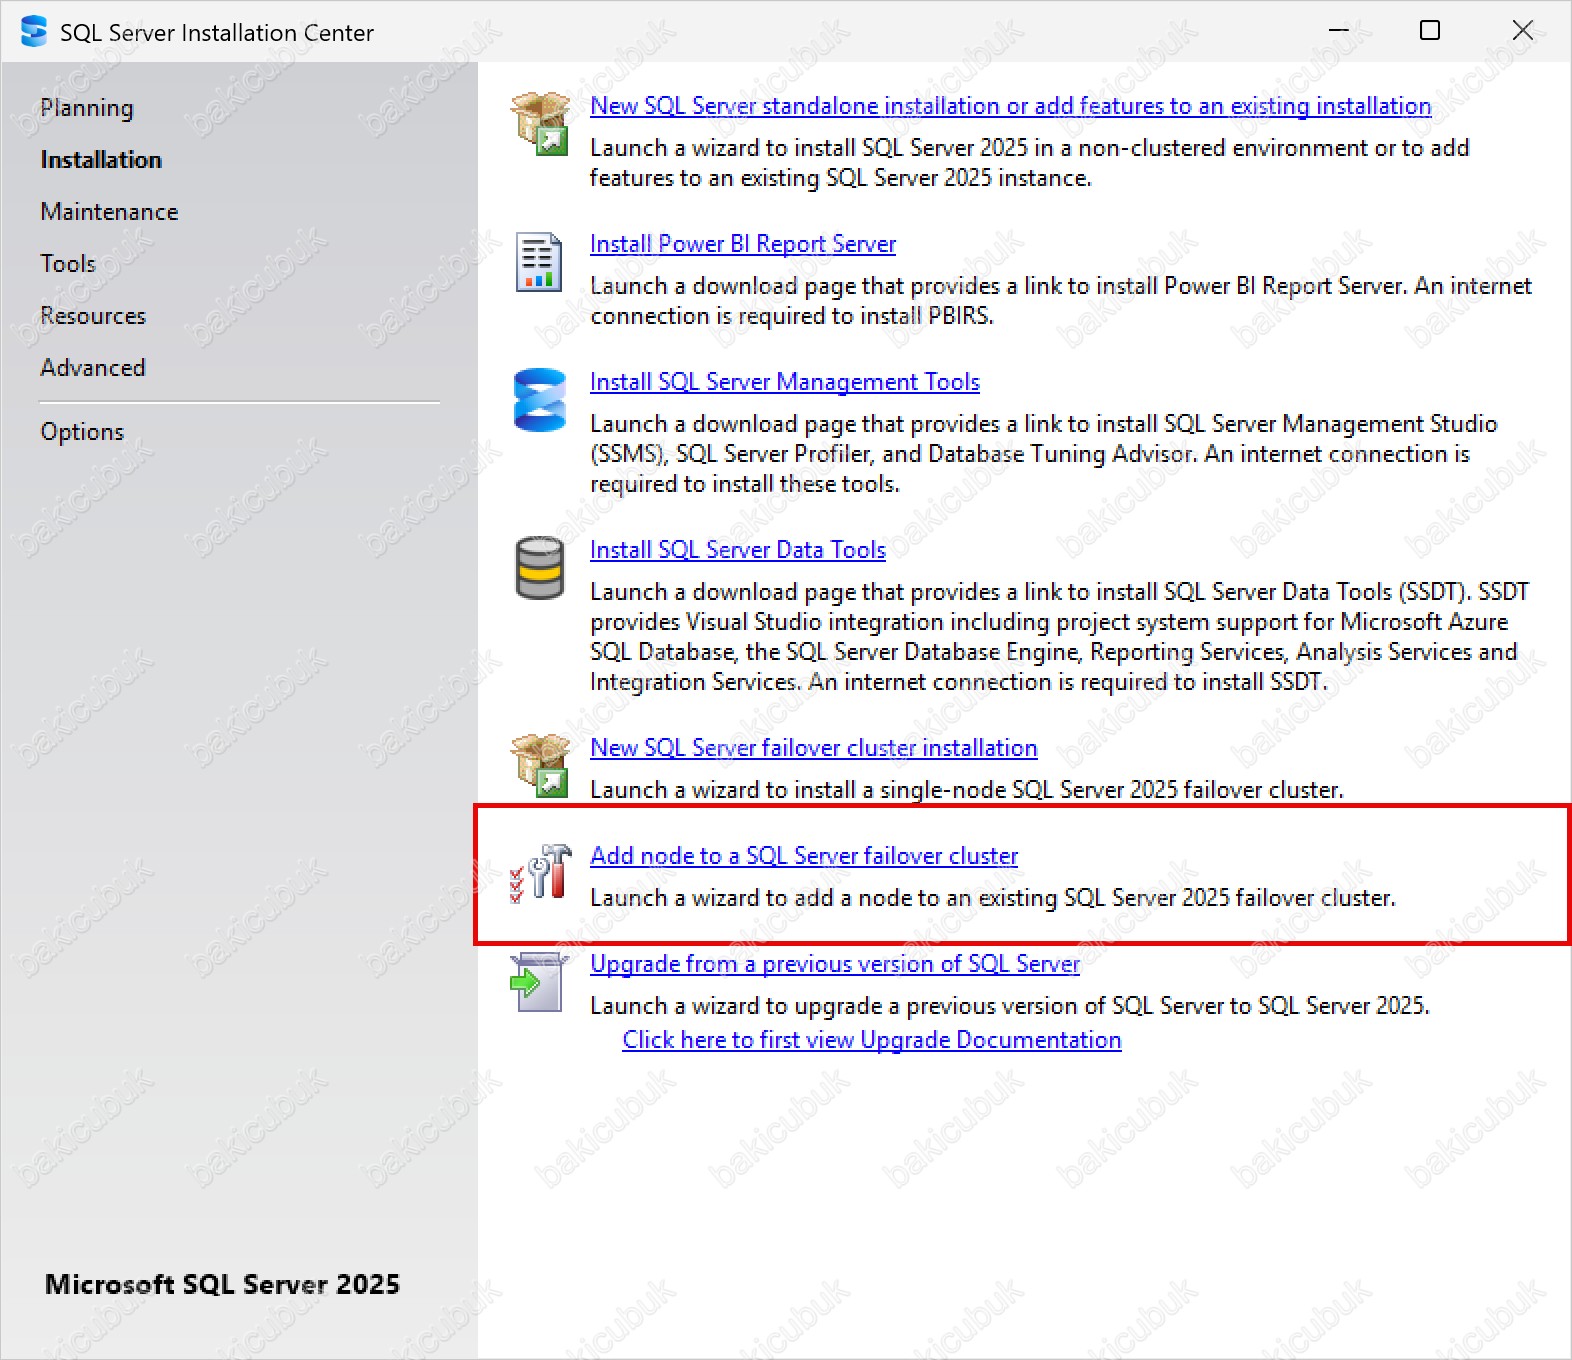Select the Installation section
Screen dimensions: 1572x1360
pyautogui.click(x=101, y=160)
